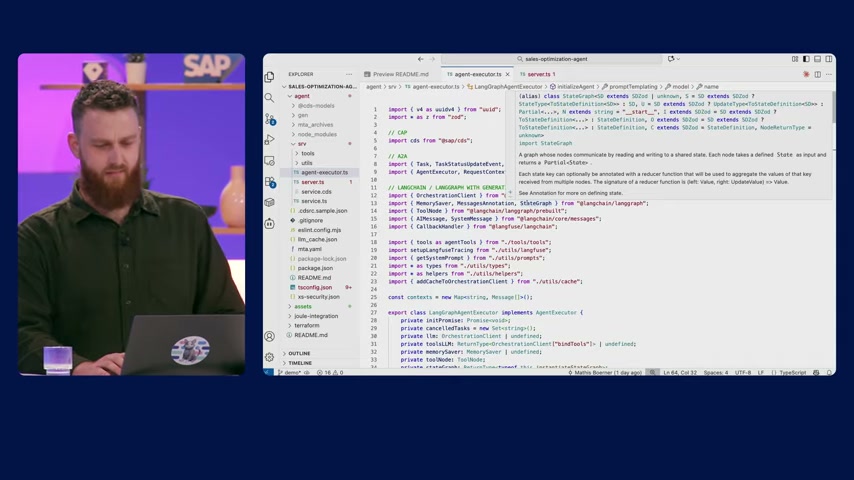The width and height of the screenshot is (854, 480).
Task: Open the Accounts menu icon
Action: point(270,337)
